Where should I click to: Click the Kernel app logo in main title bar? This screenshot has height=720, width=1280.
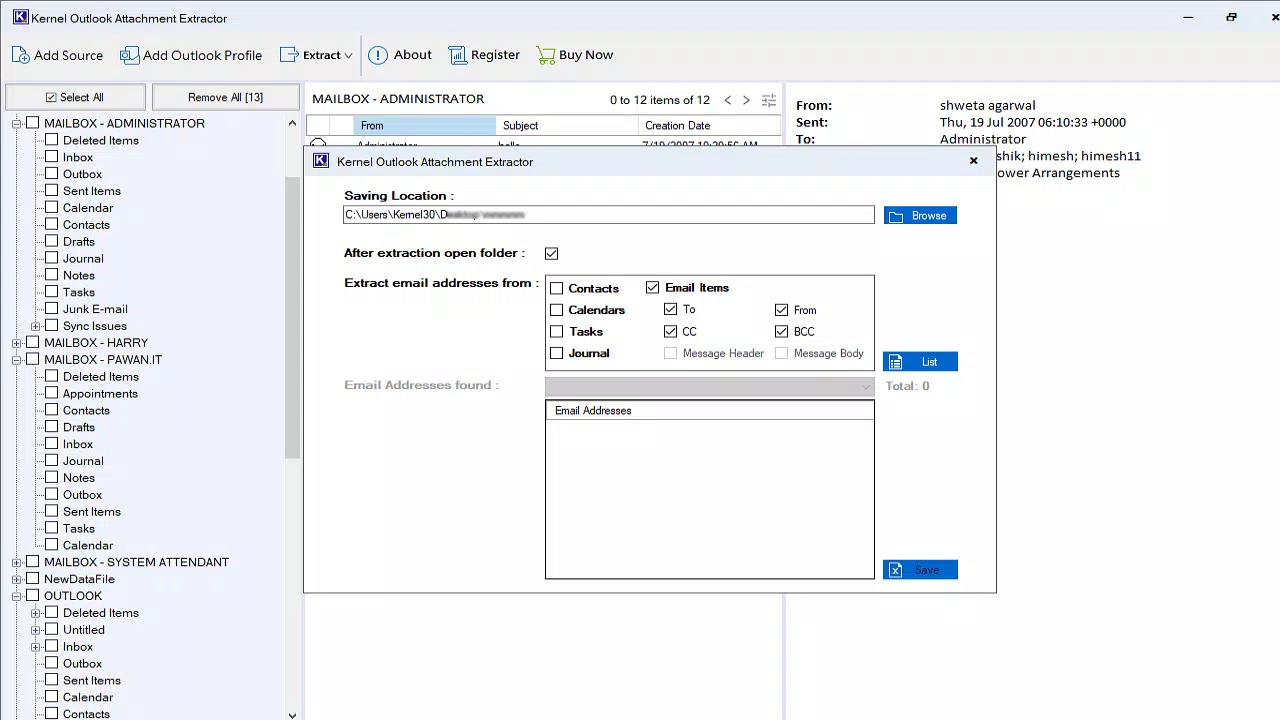19,17
